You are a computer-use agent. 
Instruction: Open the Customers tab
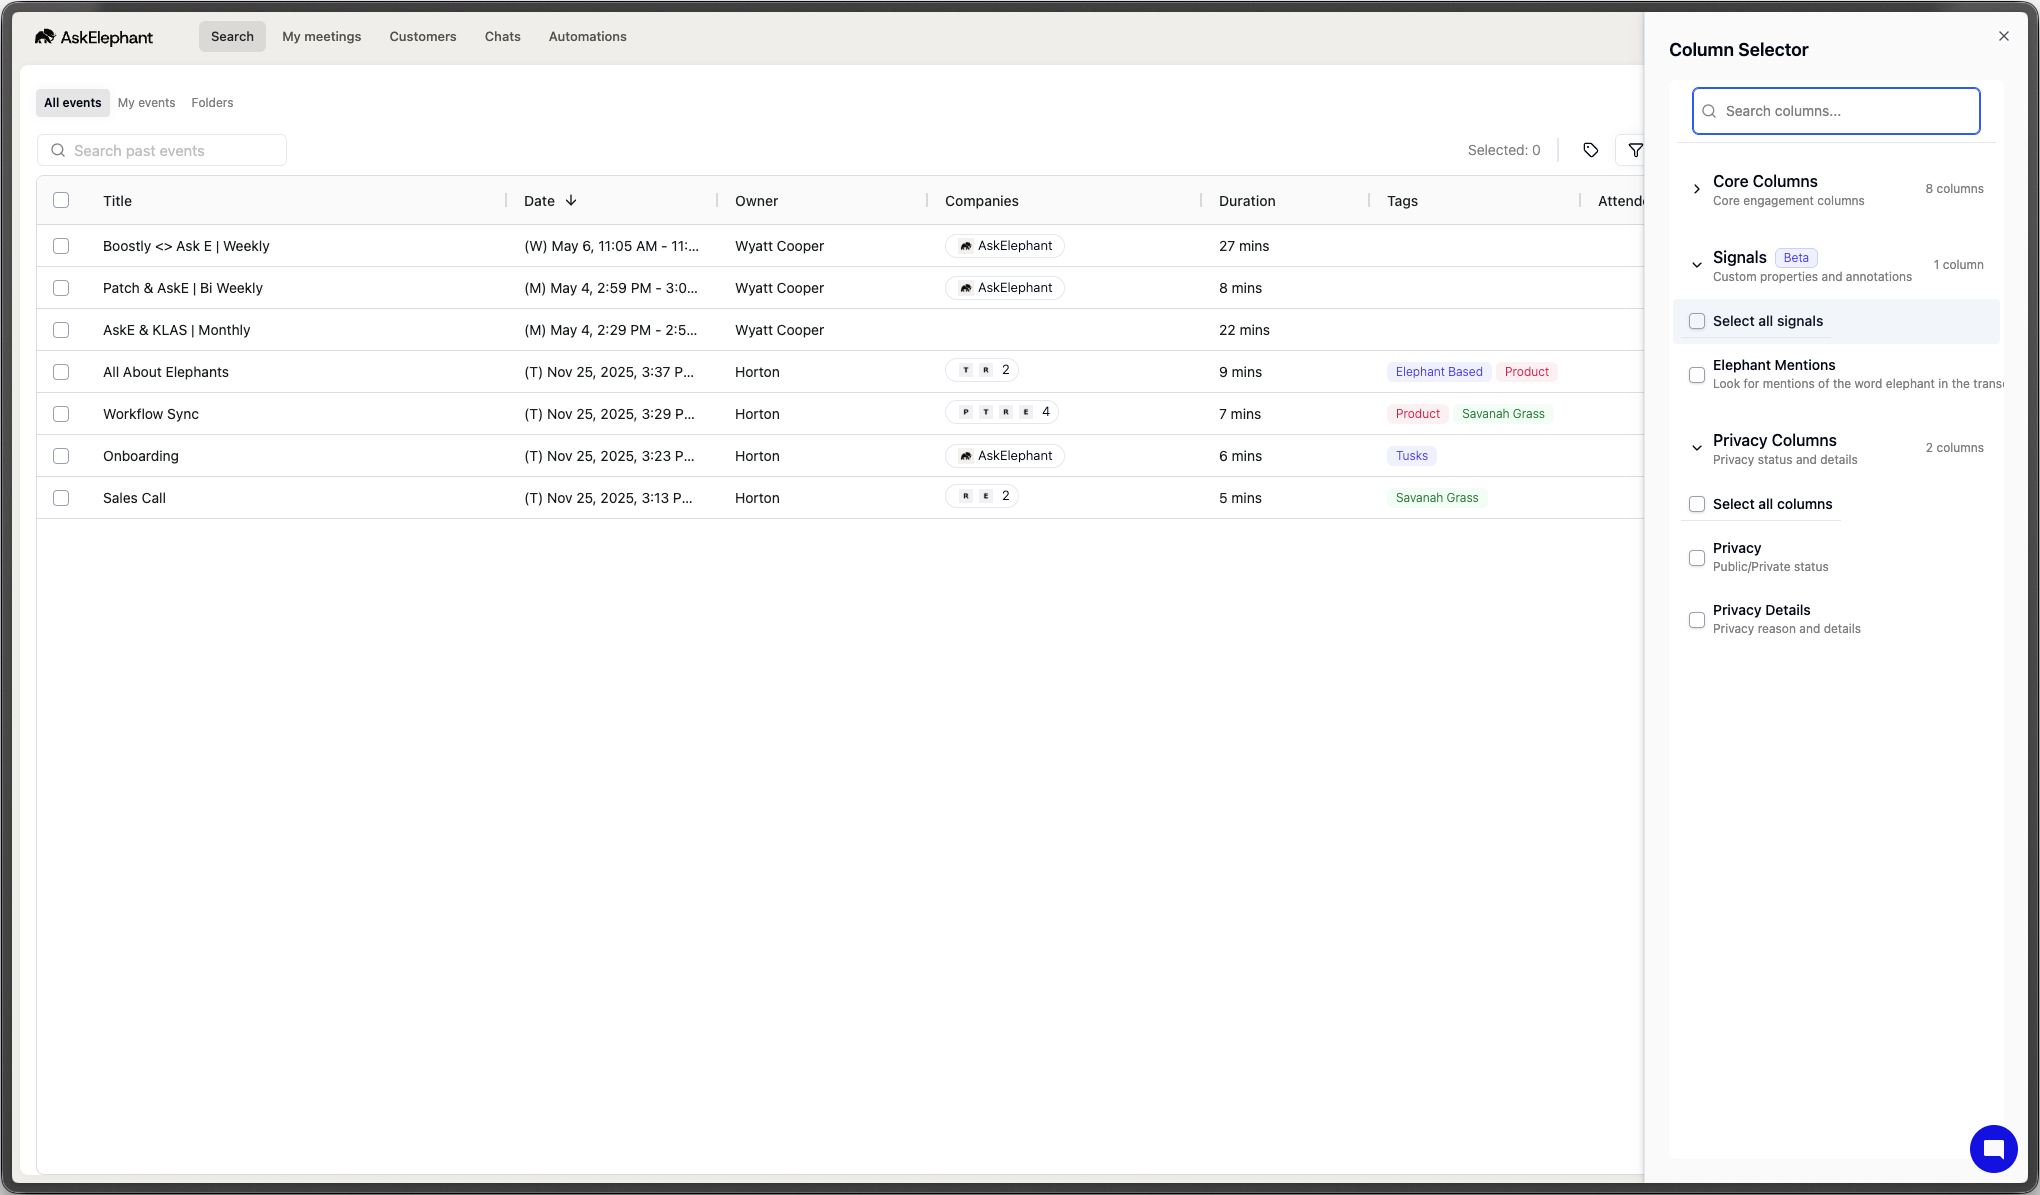[x=423, y=37]
